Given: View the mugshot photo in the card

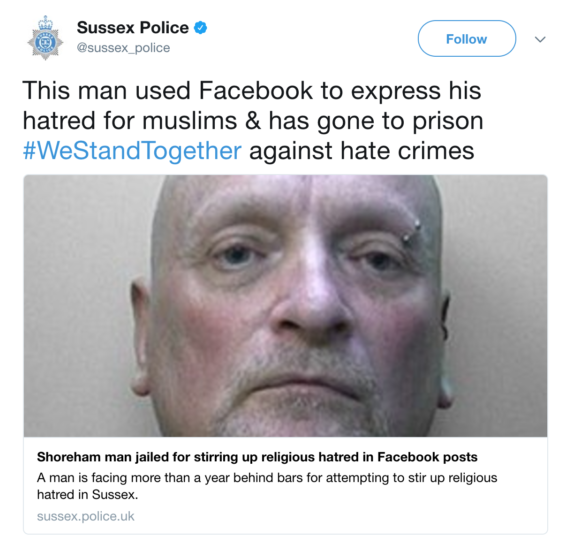Looking at the screenshot, I should pyautogui.click(x=285, y=306).
